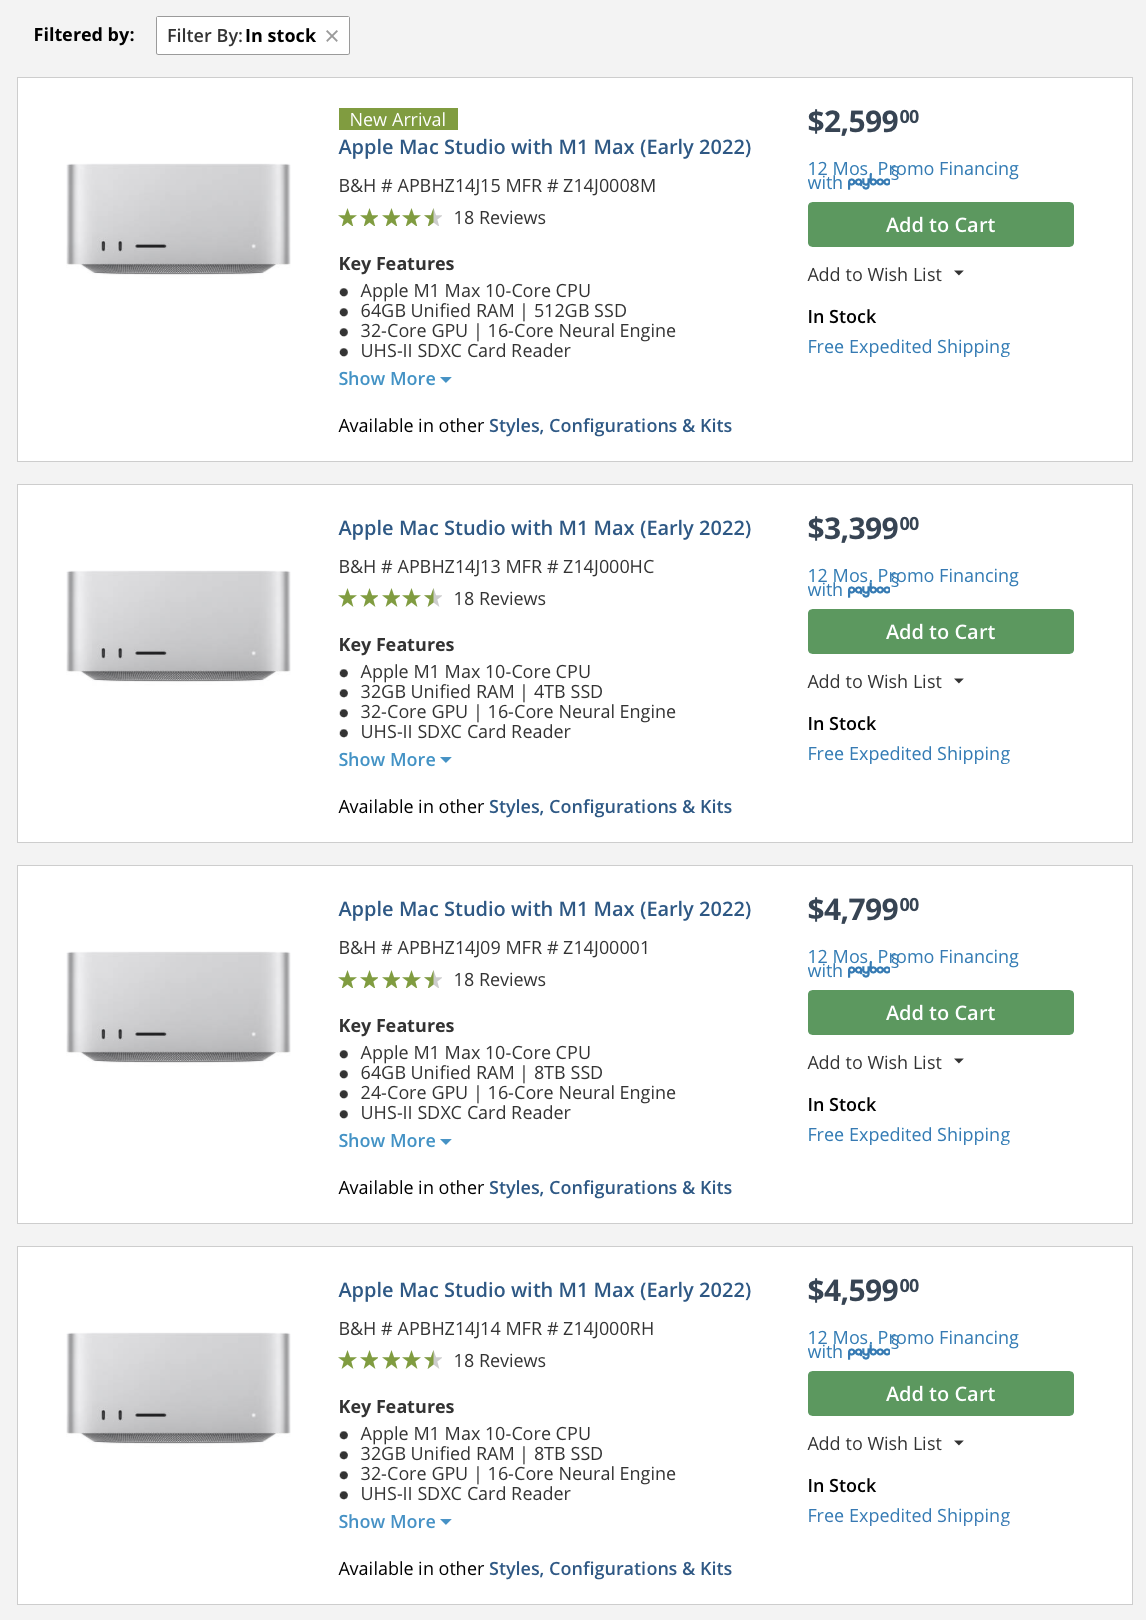This screenshot has height=1620, width=1146.
Task: Expand Show More for 4TB SSD model
Action: (x=394, y=760)
